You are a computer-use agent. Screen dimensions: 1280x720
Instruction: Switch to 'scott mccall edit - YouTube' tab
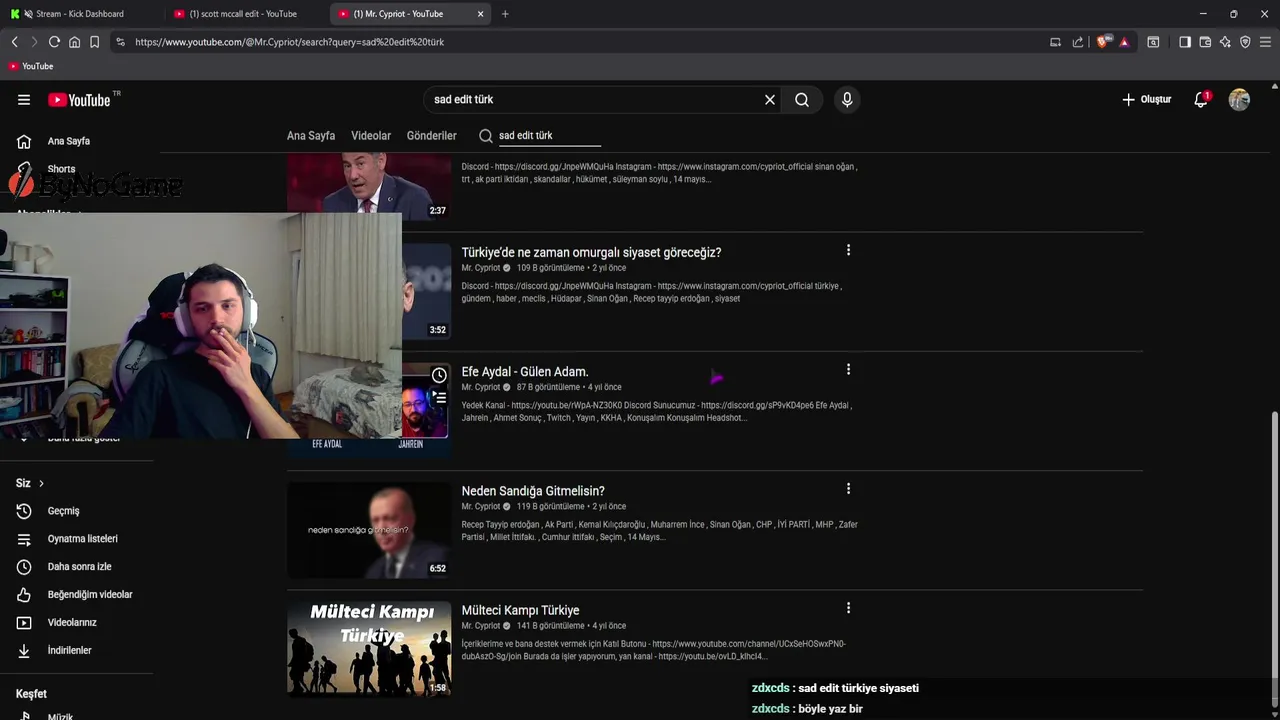click(245, 14)
